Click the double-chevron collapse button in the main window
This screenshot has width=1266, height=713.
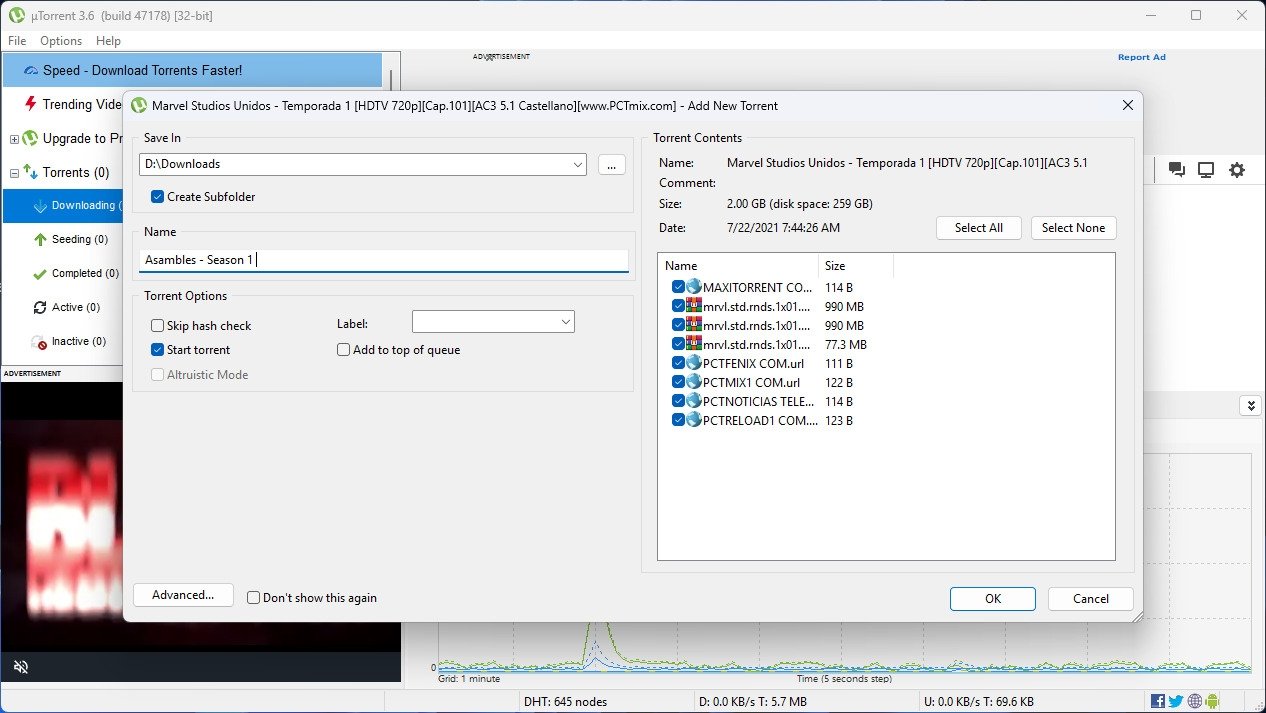(x=1249, y=405)
